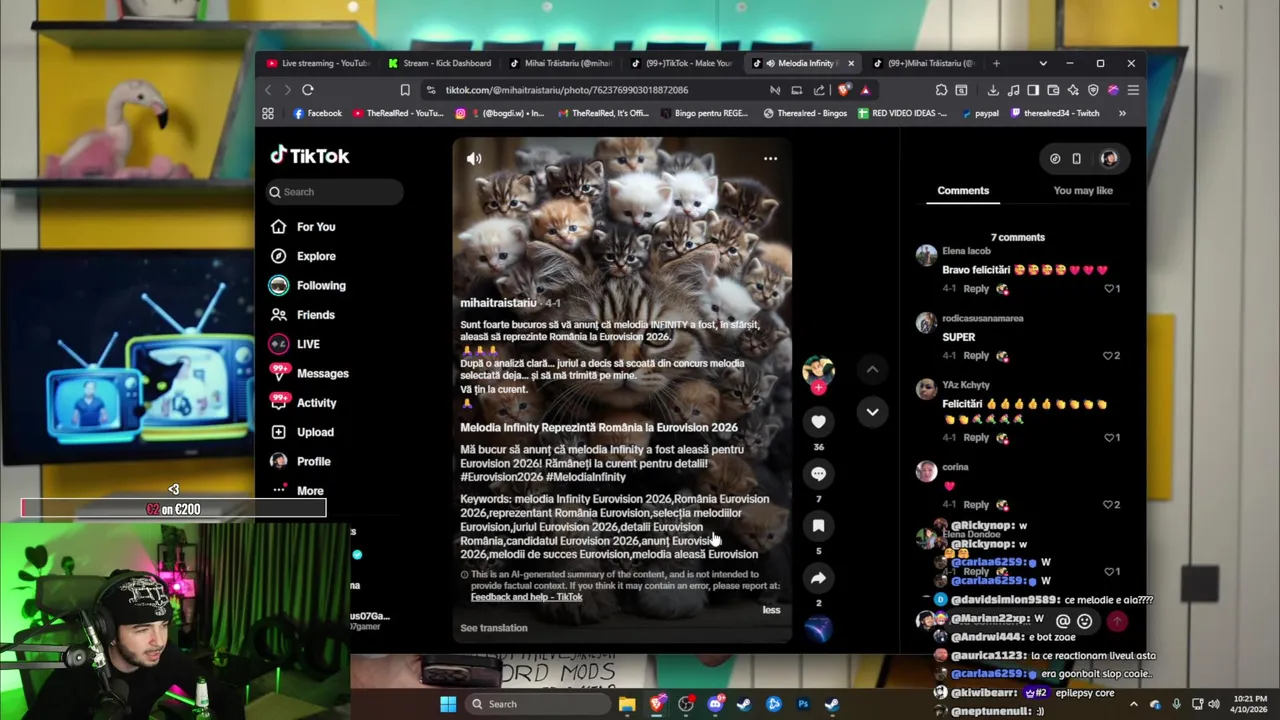Open the profile avatar in top-right pill
This screenshot has width=1280, height=720.
point(1109,158)
